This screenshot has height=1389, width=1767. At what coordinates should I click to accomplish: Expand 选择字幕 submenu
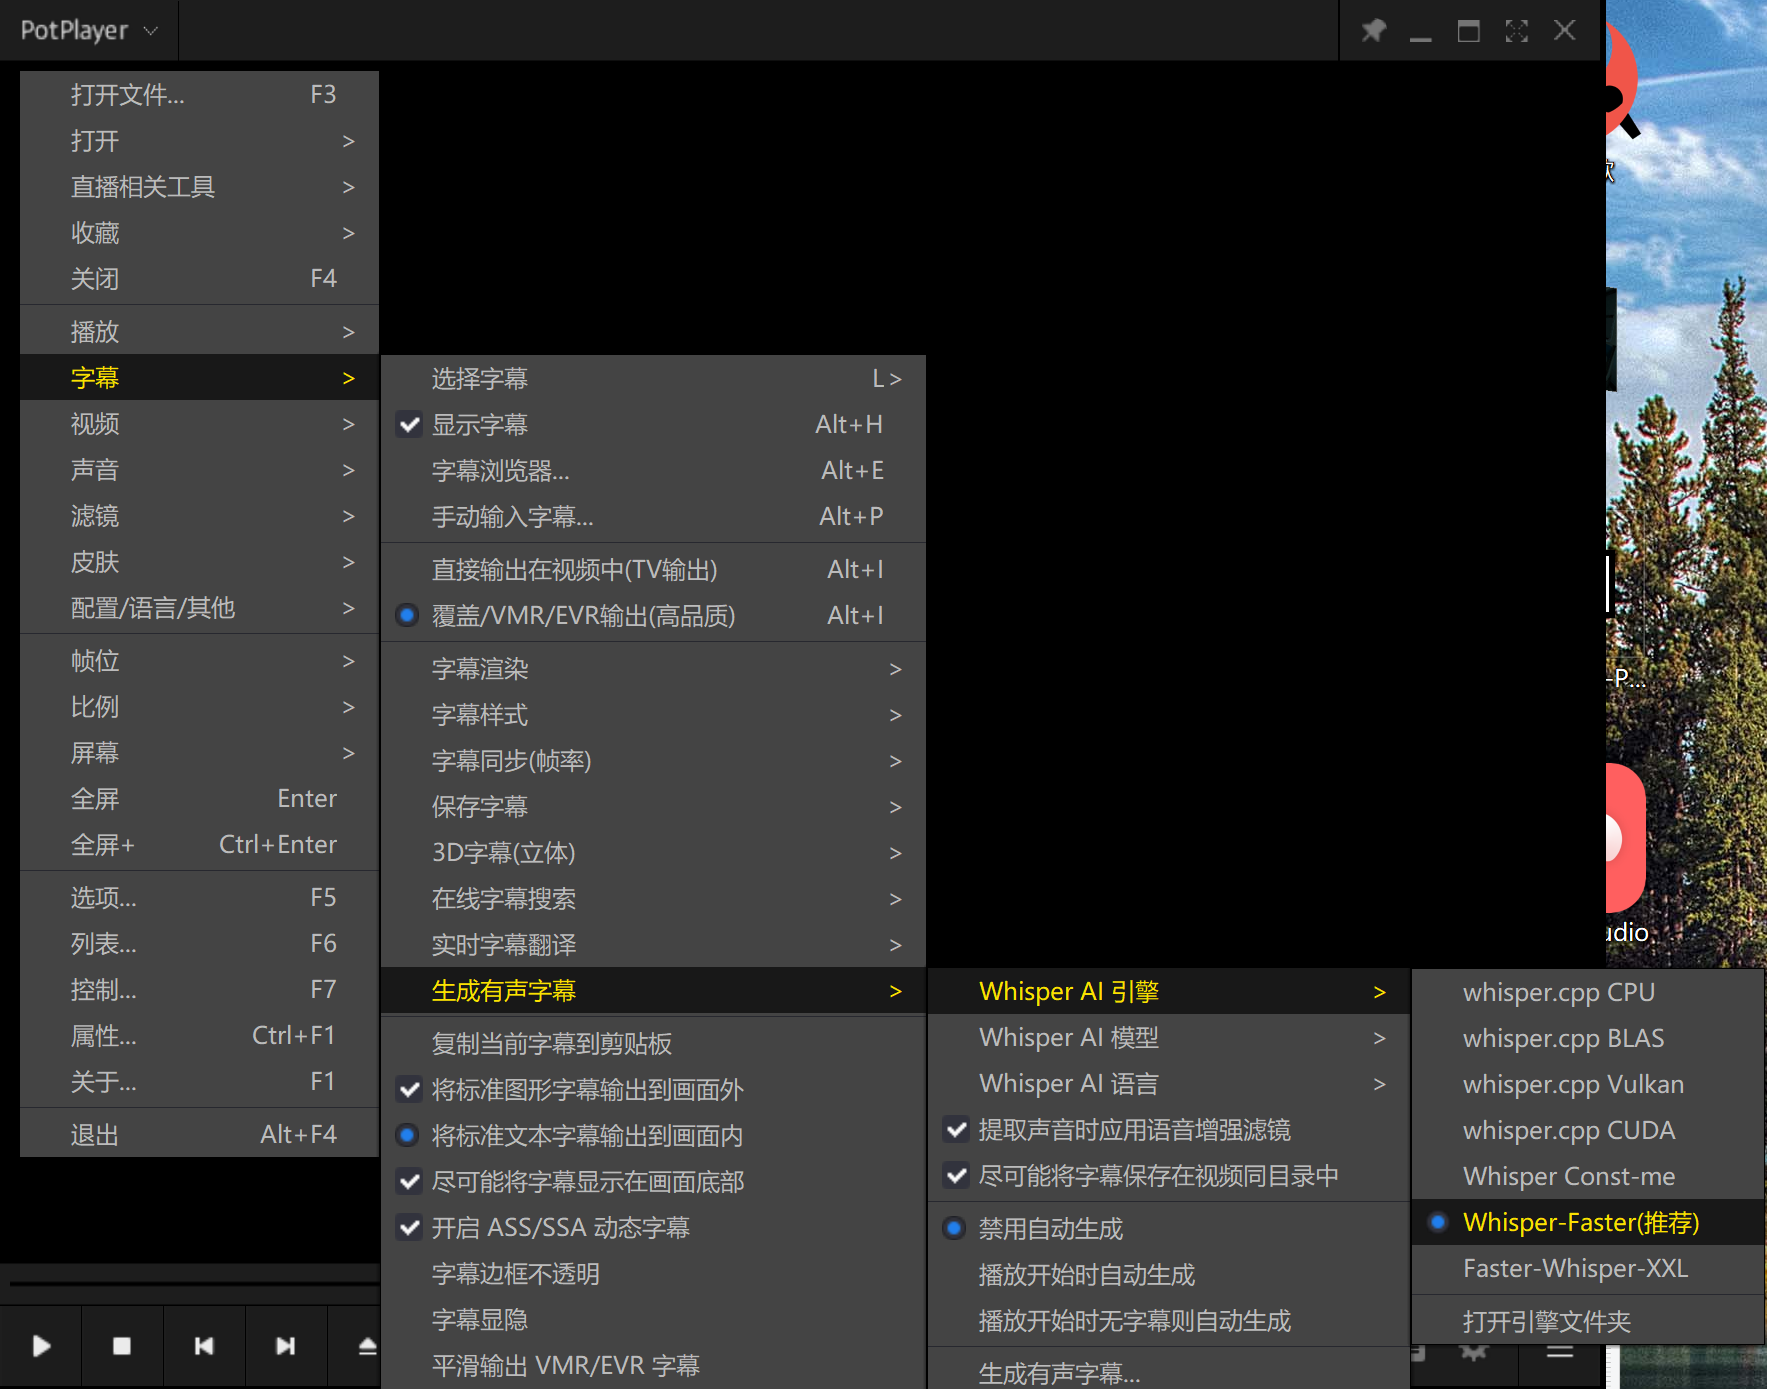pyautogui.click(x=653, y=379)
